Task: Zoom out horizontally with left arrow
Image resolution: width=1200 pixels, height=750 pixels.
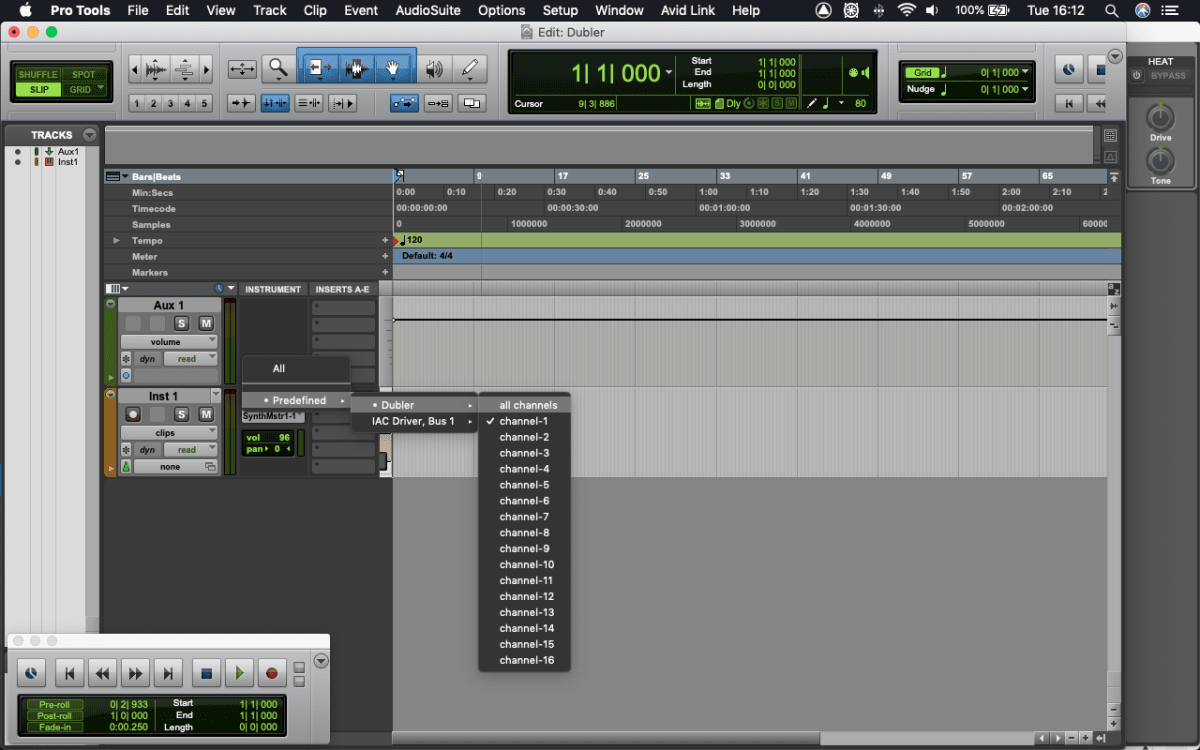Action: (135, 70)
